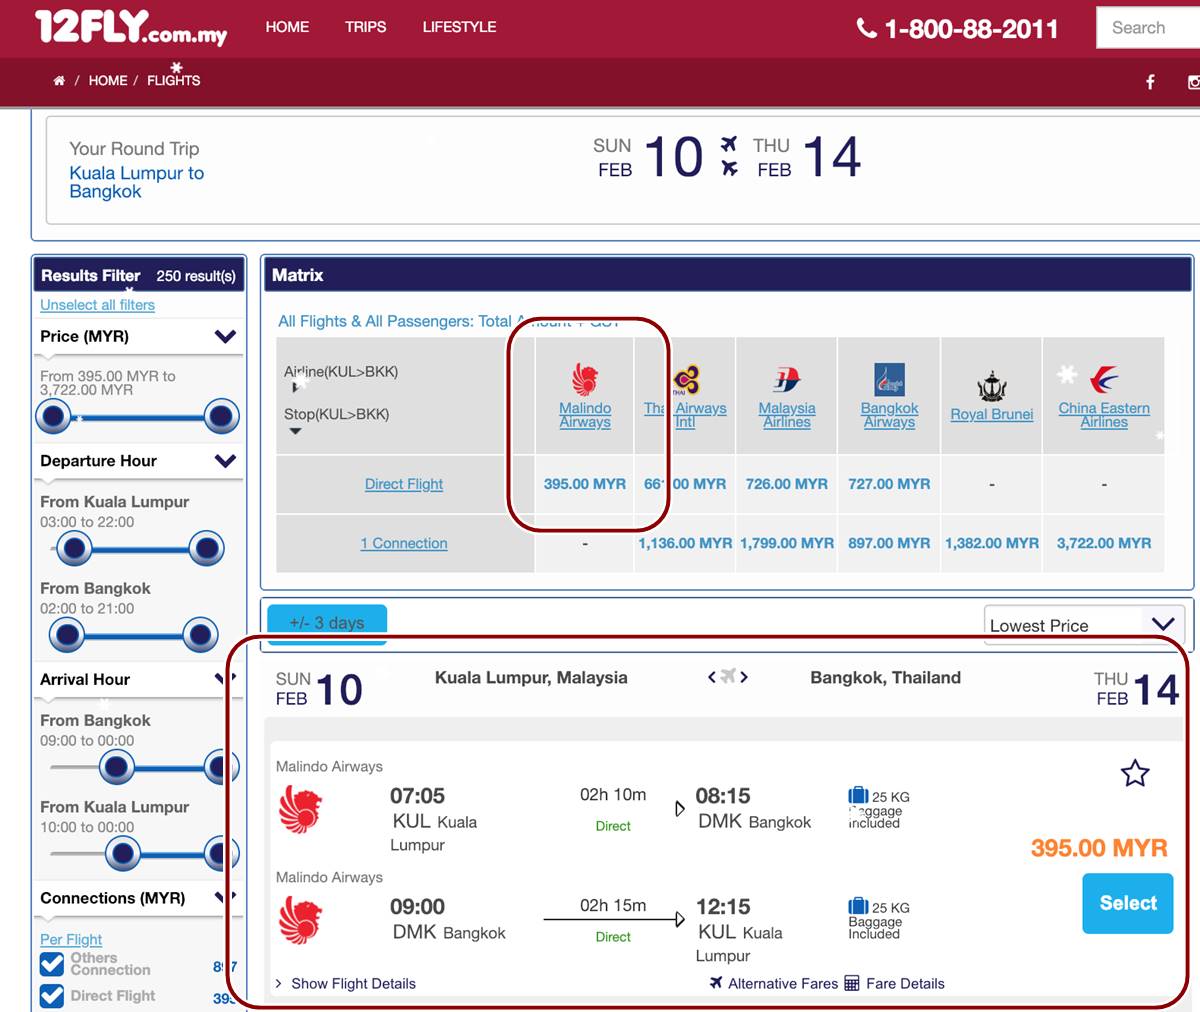Select 727.00 MYR Bangkok Airways direct fare
The width and height of the screenshot is (1200, 1012).
[889, 484]
